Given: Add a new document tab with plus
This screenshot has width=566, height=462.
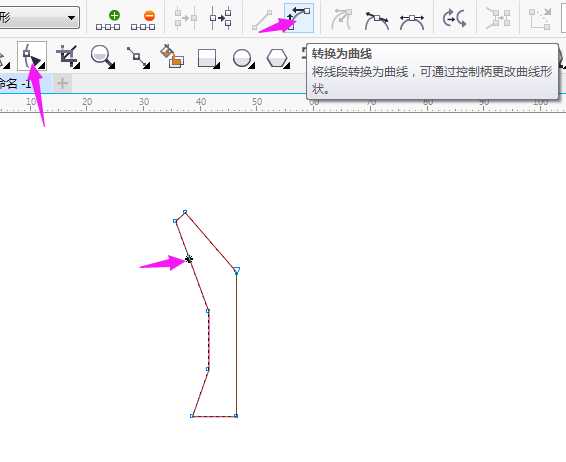Looking at the screenshot, I should pos(62,84).
